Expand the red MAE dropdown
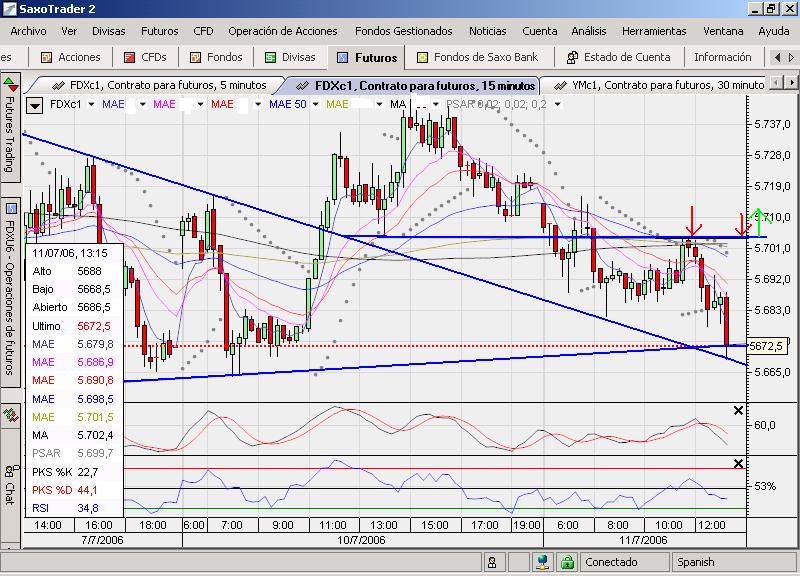The width and height of the screenshot is (800, 576). click(258, 105)
